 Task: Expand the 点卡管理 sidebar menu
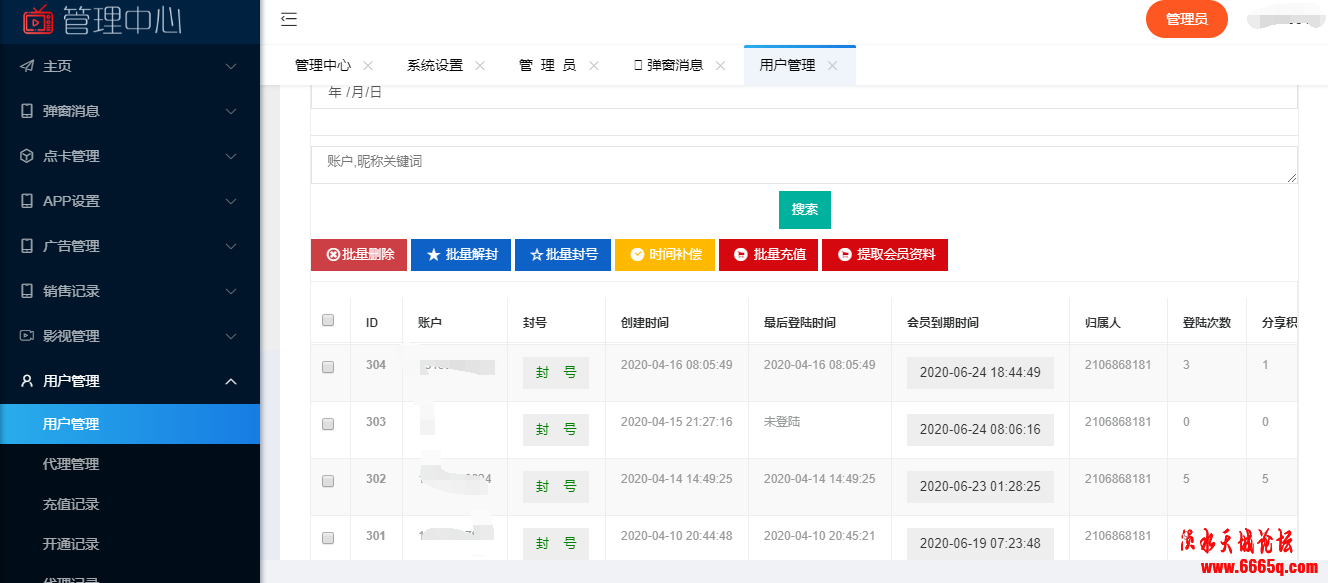[x=231, y=156]
